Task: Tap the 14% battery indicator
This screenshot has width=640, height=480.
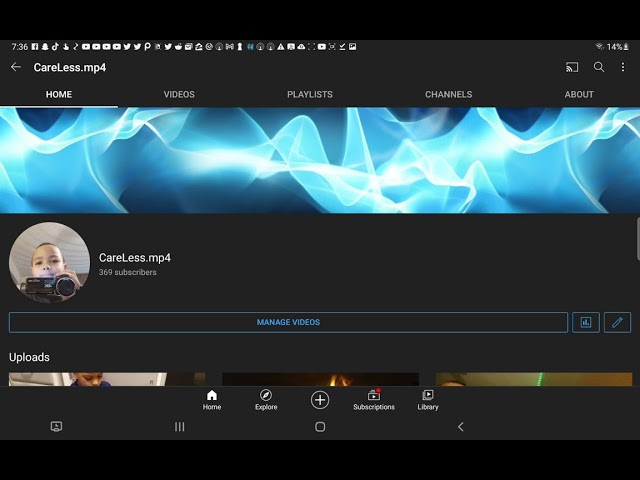Action: pyautogui.click(x=618, y=47)
